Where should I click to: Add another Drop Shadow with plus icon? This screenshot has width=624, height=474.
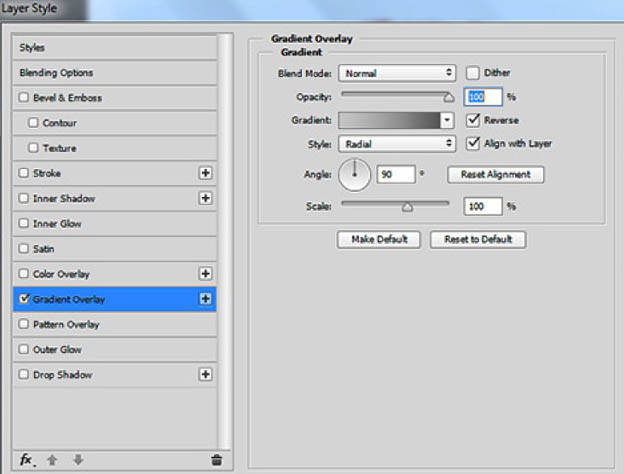coord(206,375)
